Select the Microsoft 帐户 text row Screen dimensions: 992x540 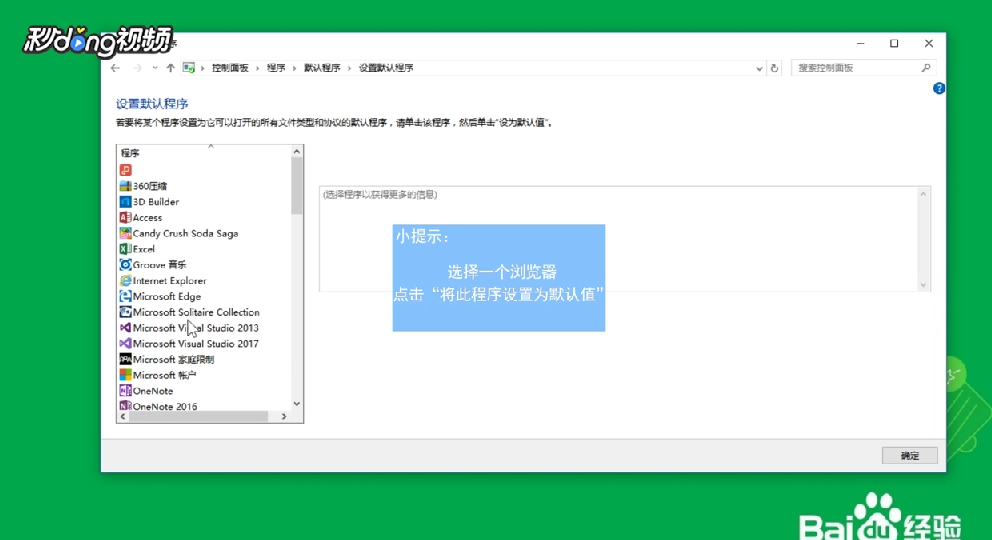[164, 375]
